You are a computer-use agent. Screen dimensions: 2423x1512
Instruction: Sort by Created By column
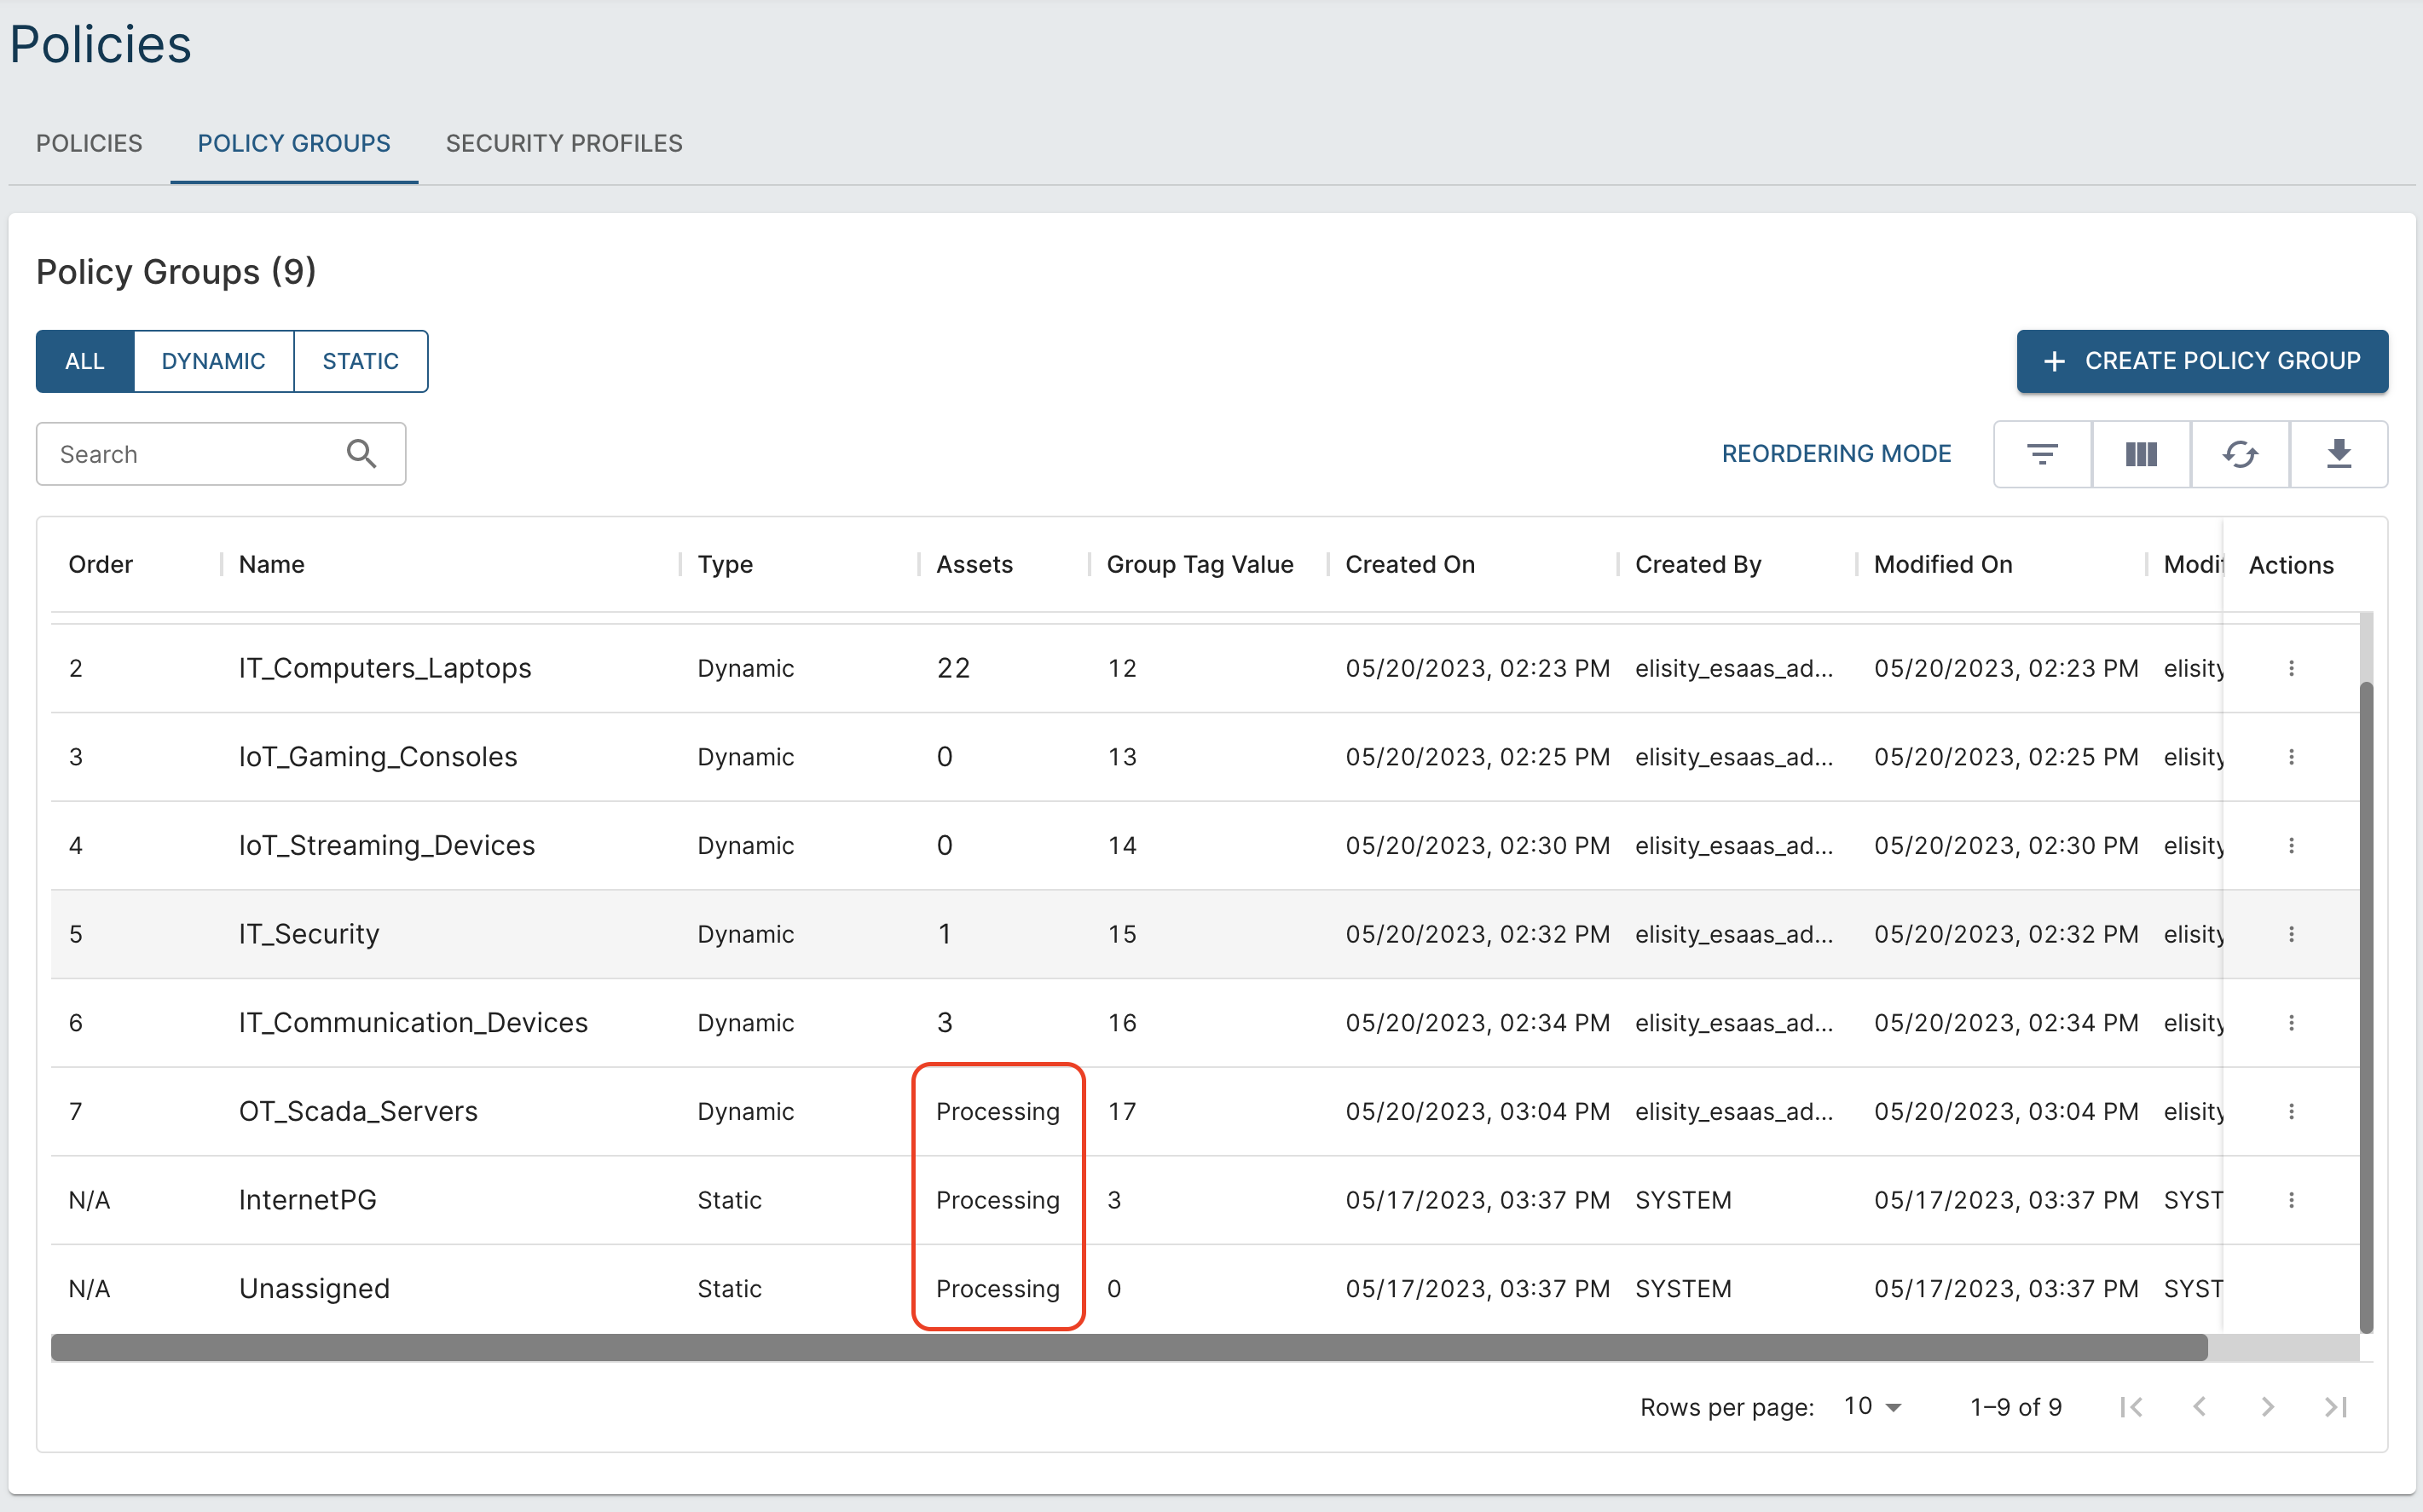pyautogui.click(x=1698, y=565)
